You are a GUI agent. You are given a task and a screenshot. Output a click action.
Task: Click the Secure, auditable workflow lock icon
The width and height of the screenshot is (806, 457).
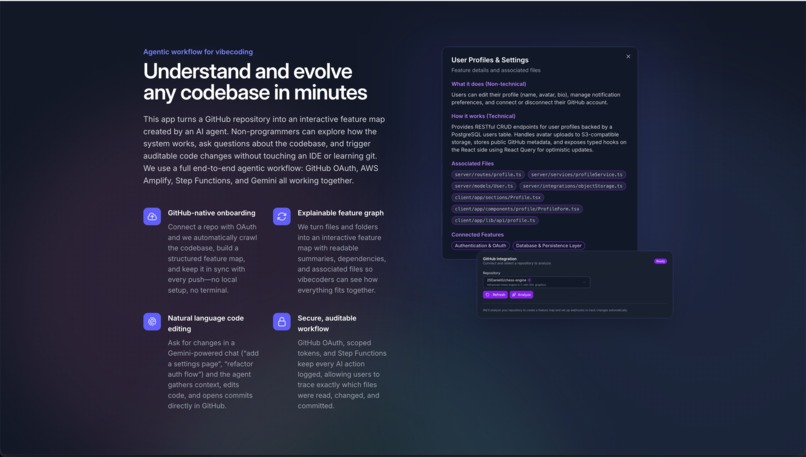coord(282,322)
